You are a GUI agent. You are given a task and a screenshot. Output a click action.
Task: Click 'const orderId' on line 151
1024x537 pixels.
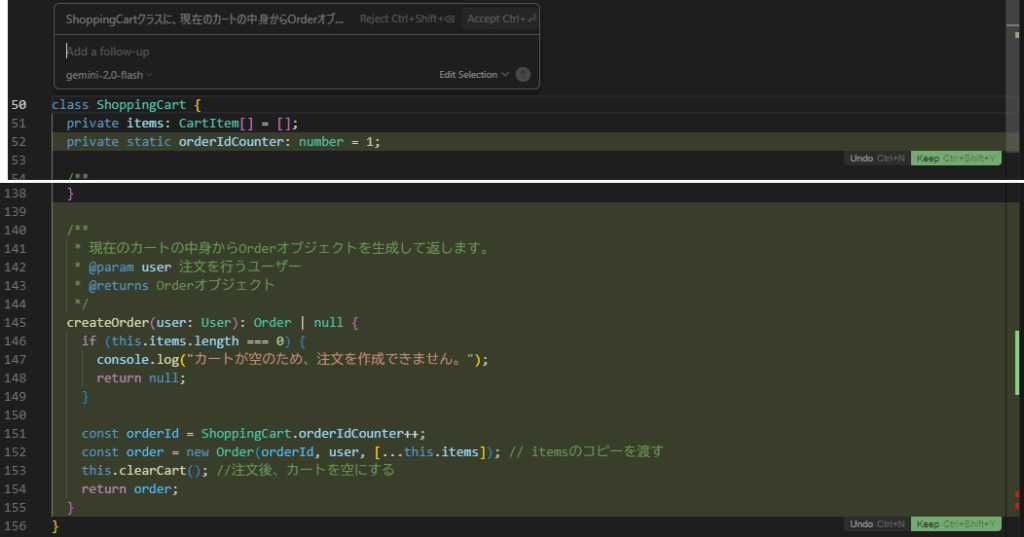[x=130, y=434]
